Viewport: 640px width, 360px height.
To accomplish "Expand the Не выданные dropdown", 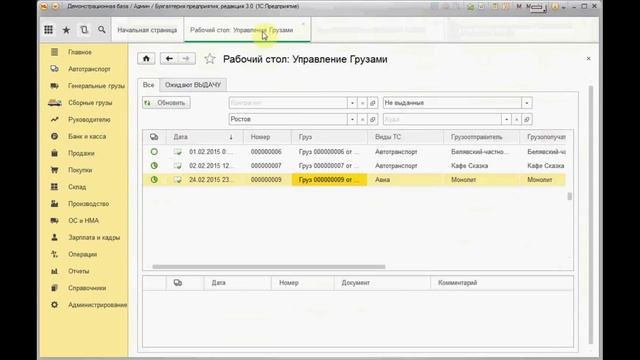I will pos(527,103).
